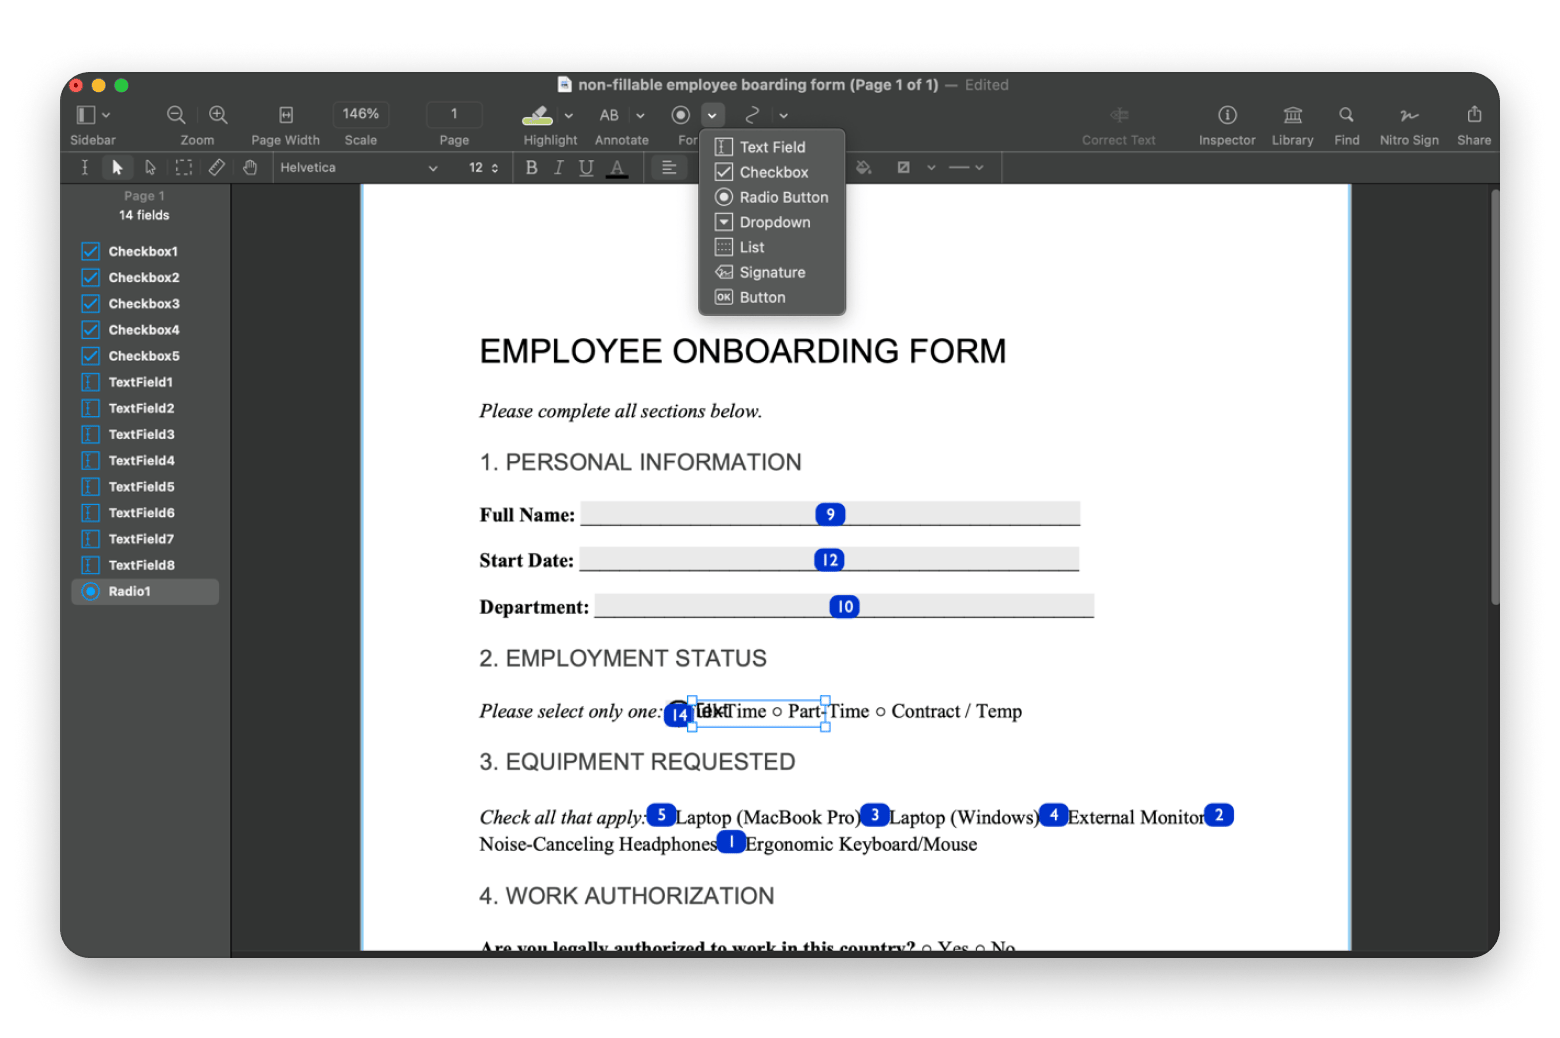Expand the pen tool options chevron
Image resolution: width=1560 pixels, height=1038 pixels.
coord(783,115)
